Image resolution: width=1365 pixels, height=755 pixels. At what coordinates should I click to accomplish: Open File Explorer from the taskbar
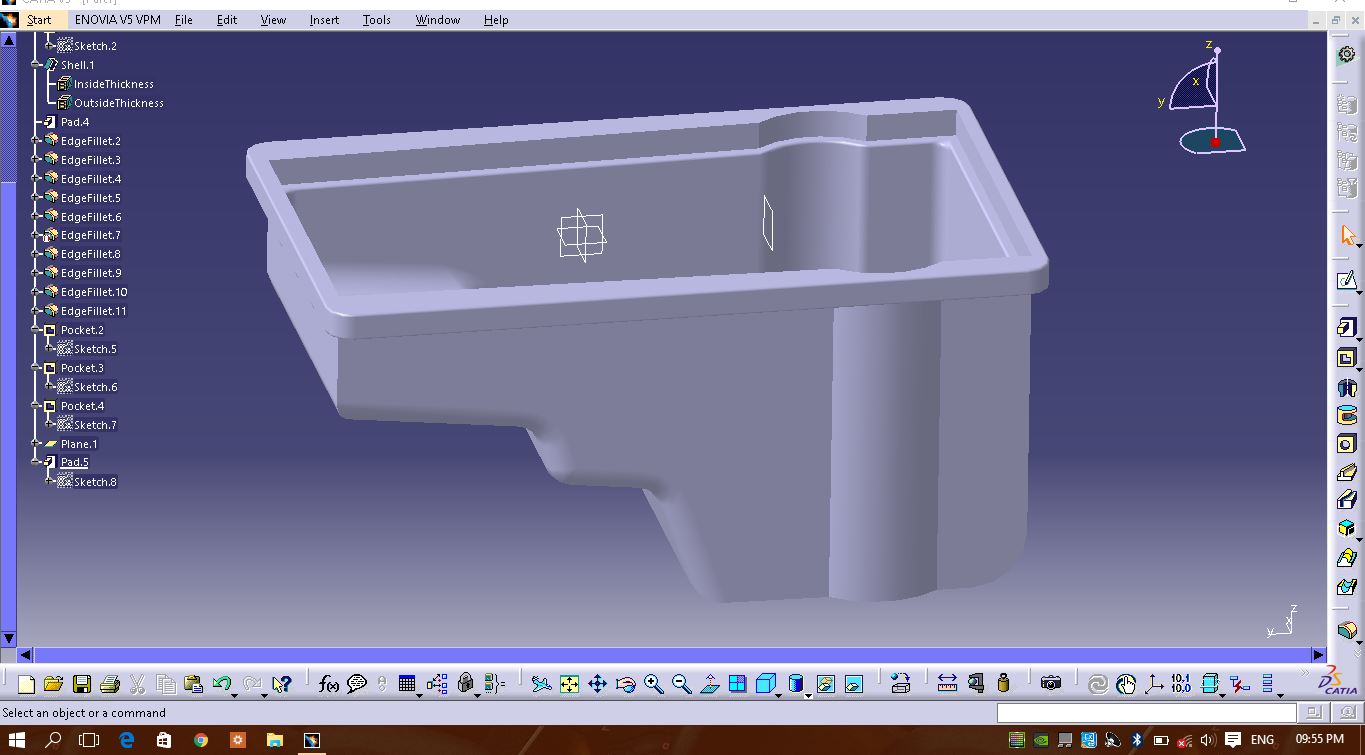point(274,740)
